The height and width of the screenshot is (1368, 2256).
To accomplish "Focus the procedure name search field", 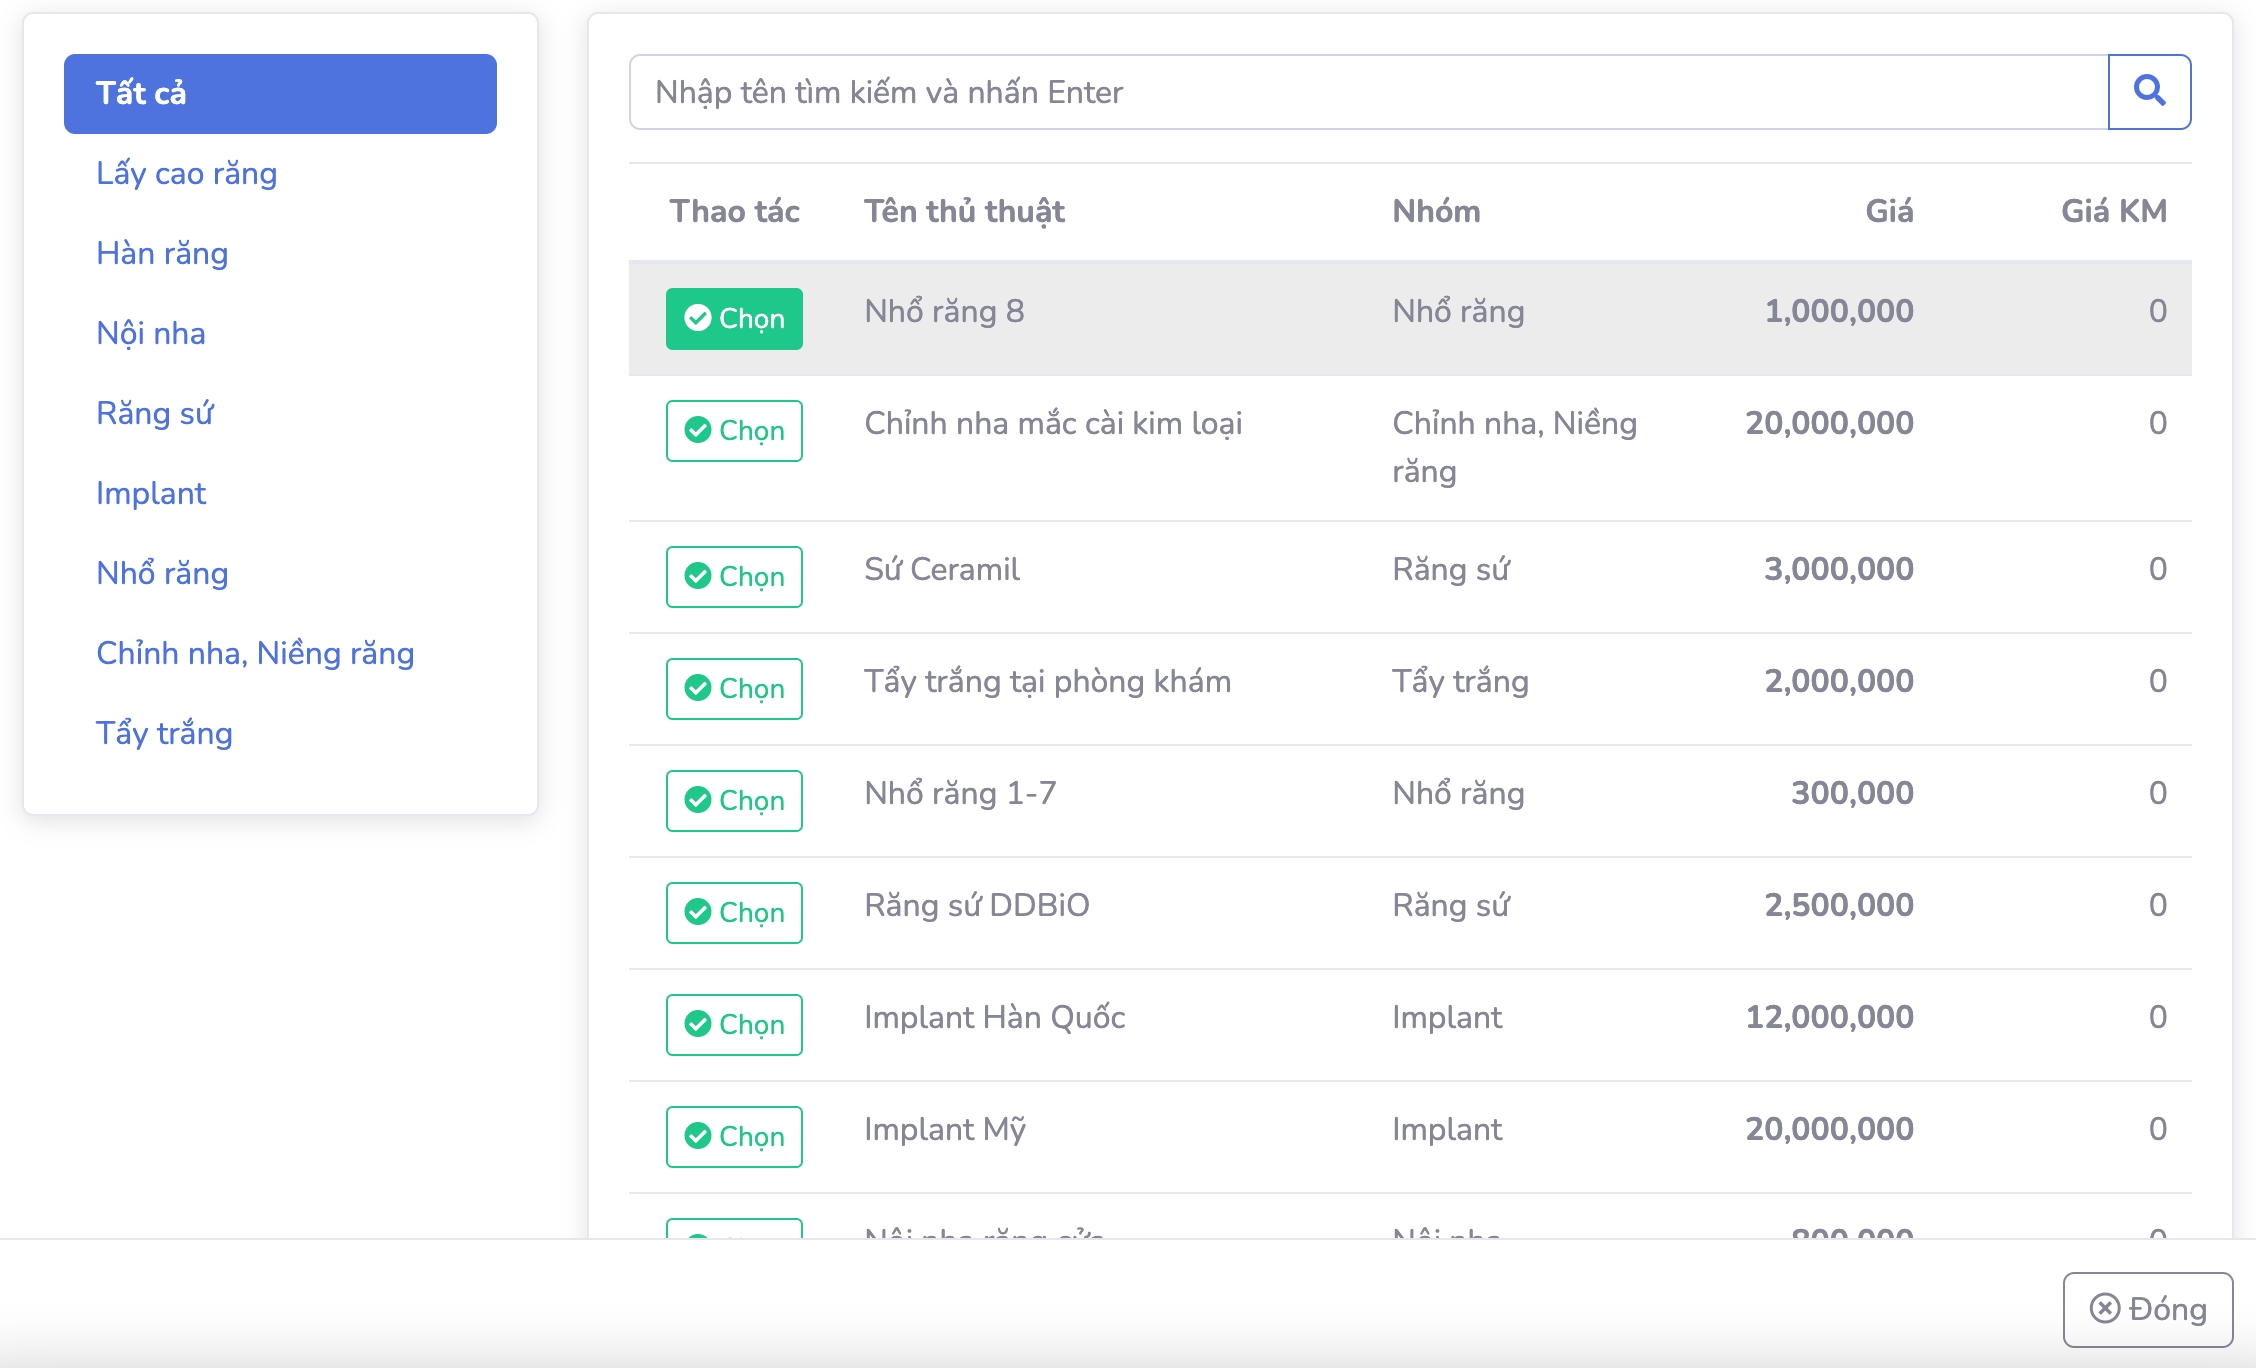I will 1368,92.
